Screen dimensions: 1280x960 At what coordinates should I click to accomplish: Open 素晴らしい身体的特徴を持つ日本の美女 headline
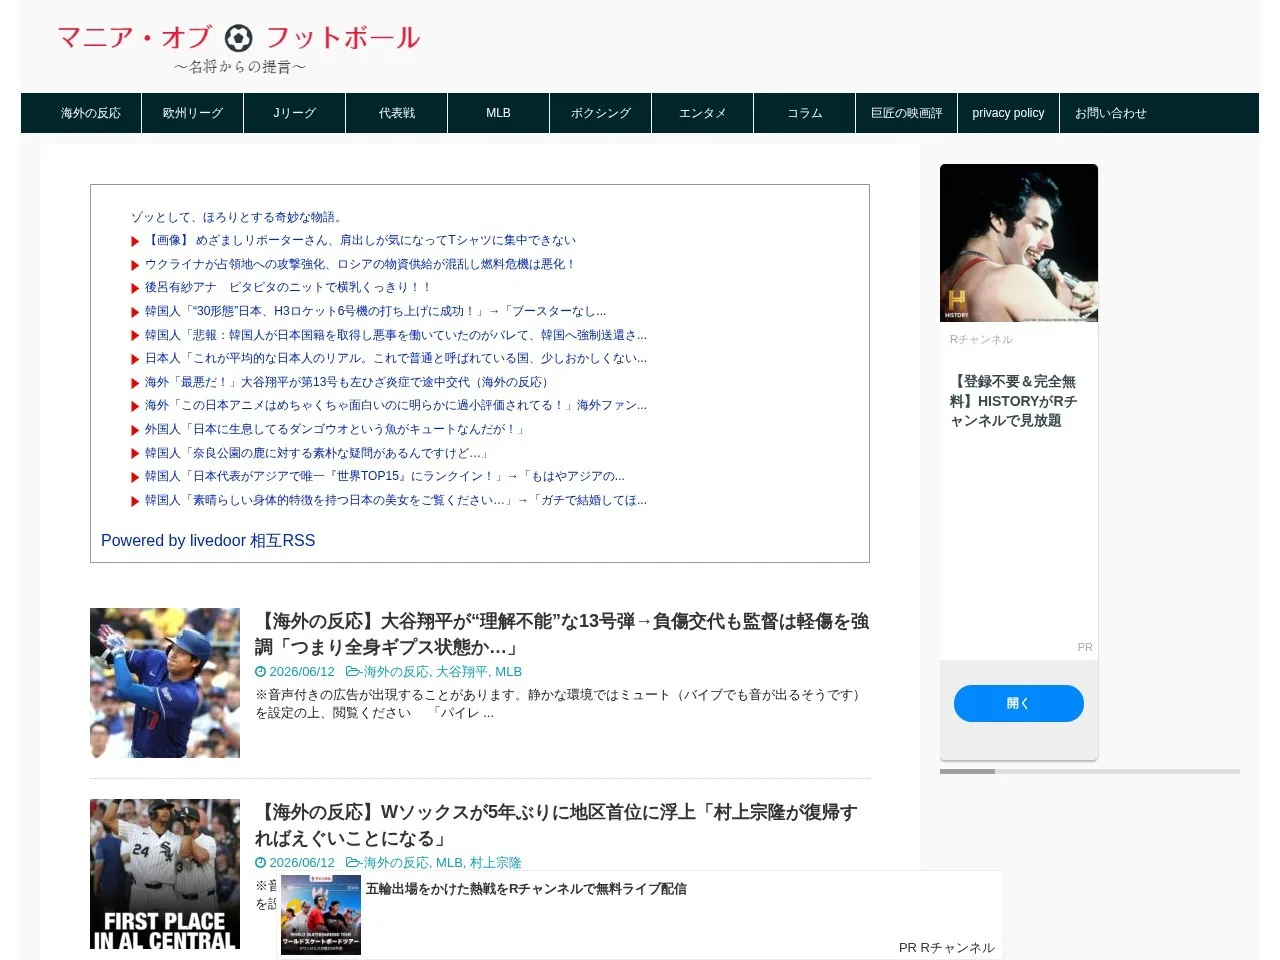coord(396,500)
